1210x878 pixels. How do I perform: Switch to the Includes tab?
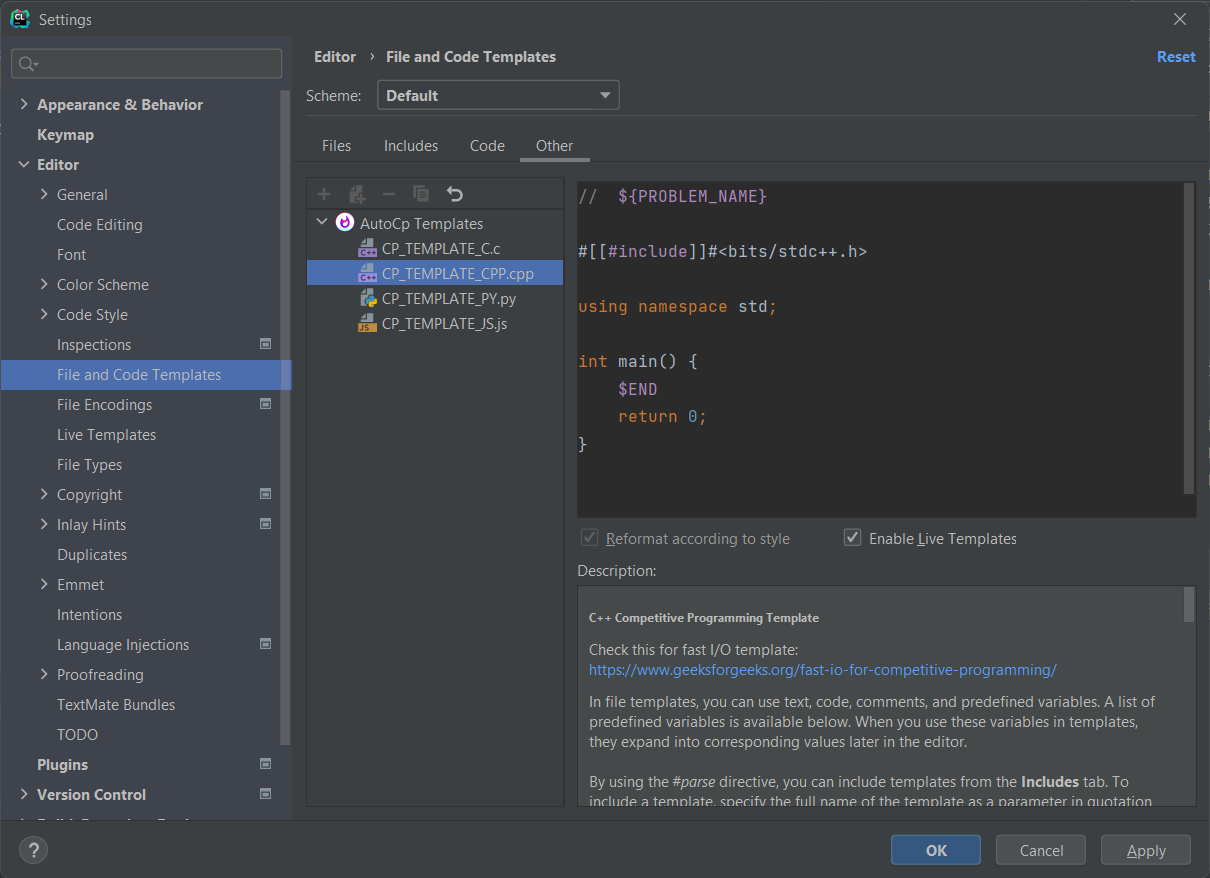tap(410, 145)
